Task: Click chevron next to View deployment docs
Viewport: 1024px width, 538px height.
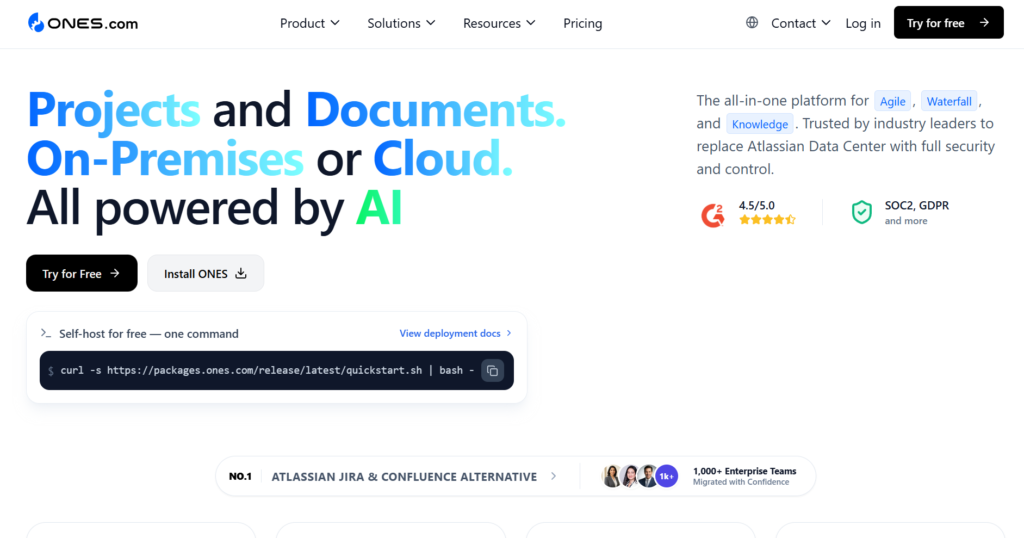Action: tap(509, 333)
